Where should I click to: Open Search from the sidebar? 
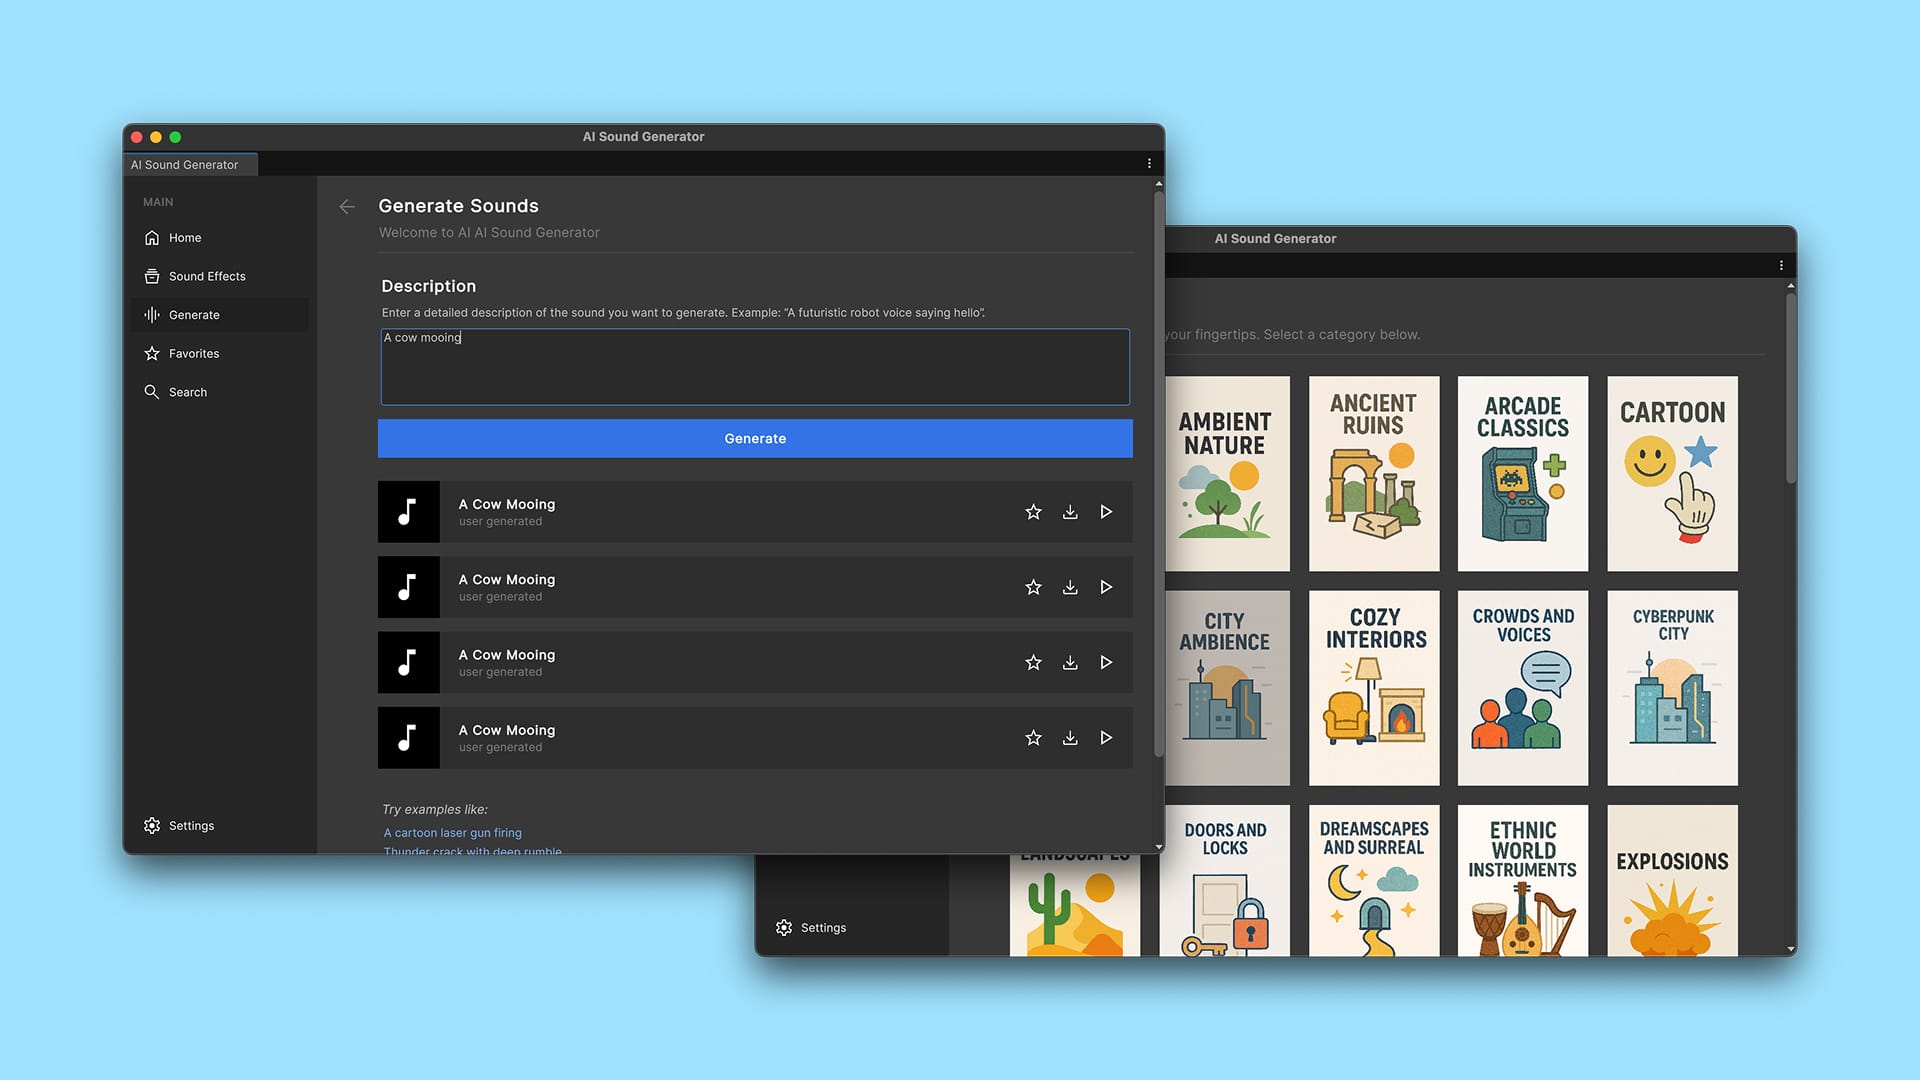click(187, 392)
